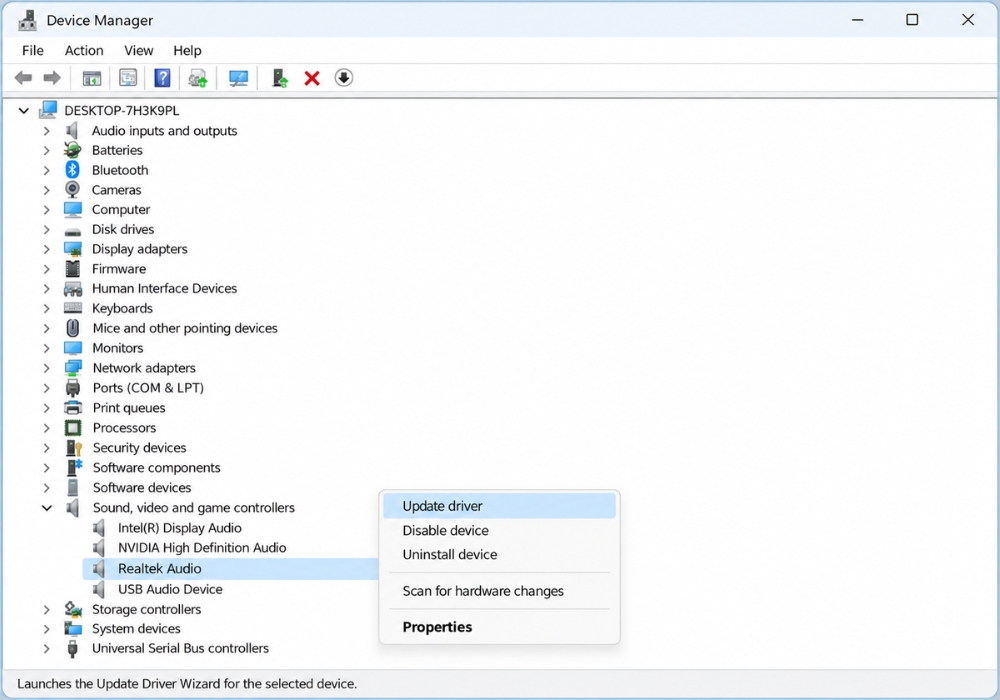The image size is (1000, 700).
Task: Click the Back arrow toolbar icon
Action: [x=24, y=78]
